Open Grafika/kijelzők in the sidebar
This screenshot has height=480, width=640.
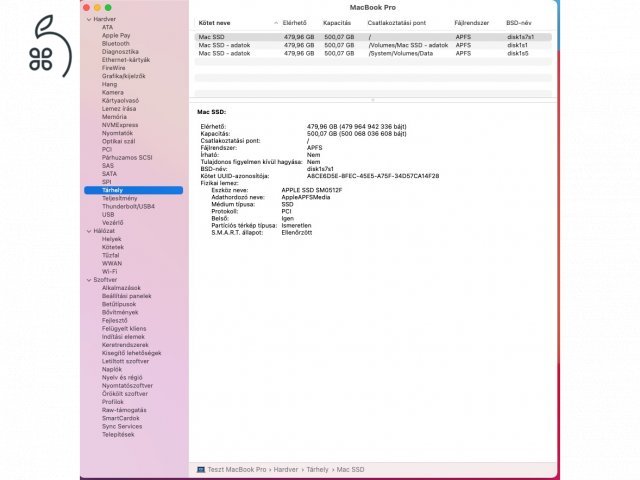[123, 76]
